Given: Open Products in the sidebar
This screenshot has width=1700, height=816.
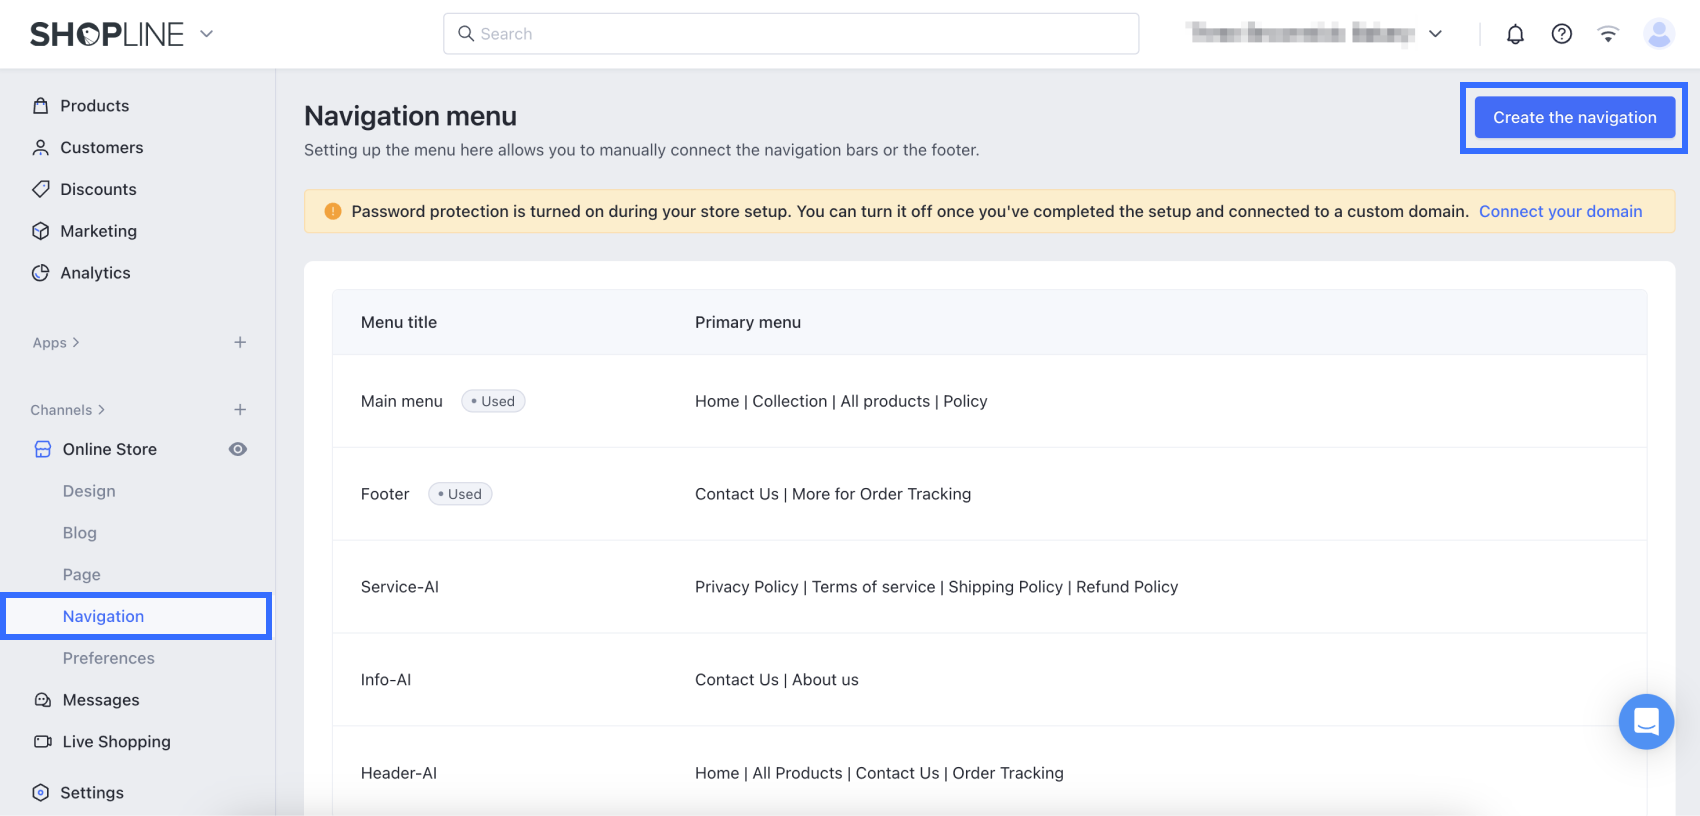Looking at the screenshot, I should [x=95, y=106].
